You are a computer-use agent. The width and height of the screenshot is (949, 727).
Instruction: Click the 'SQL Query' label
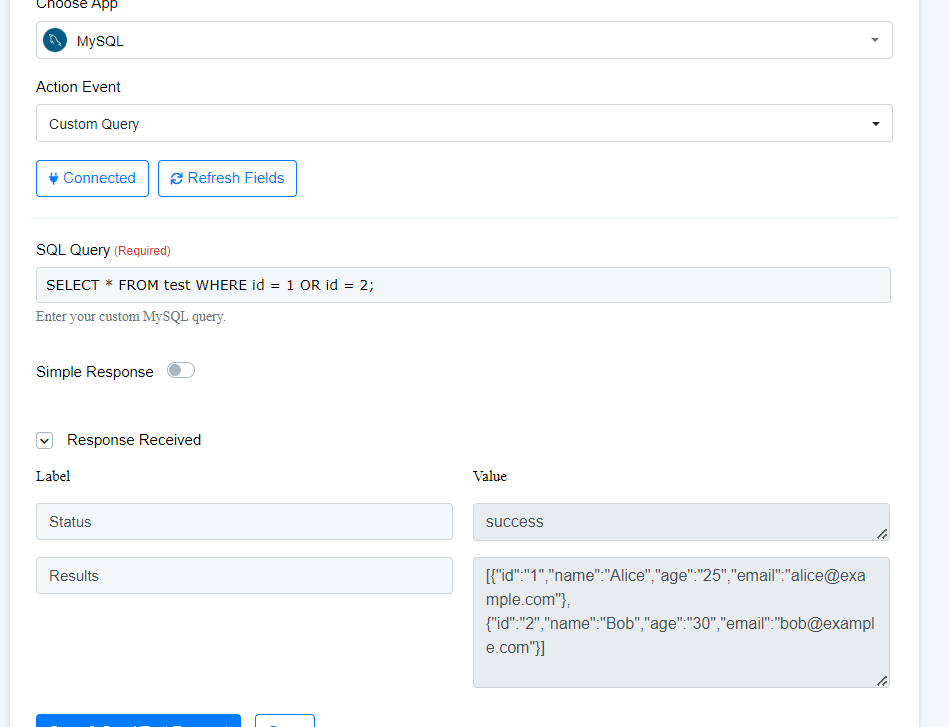73,250
